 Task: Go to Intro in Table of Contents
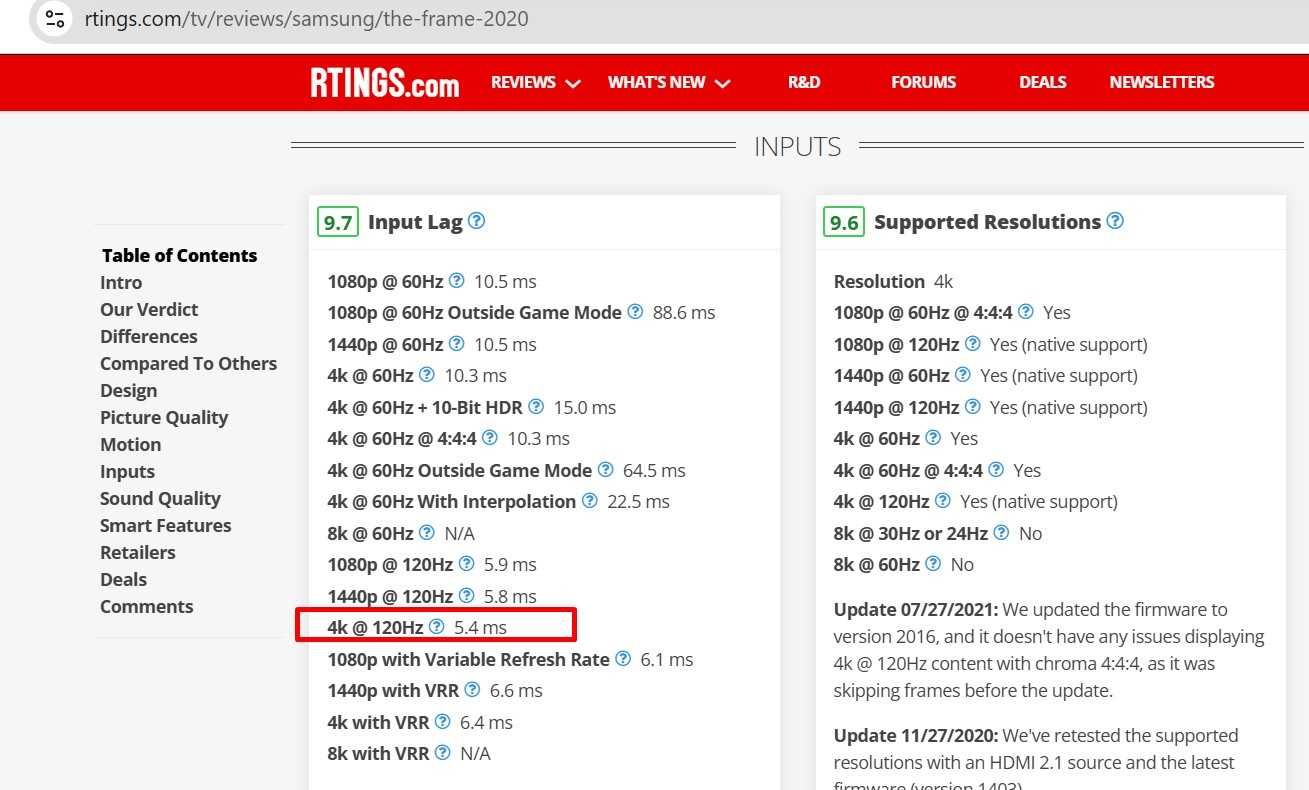pos(121,282)
